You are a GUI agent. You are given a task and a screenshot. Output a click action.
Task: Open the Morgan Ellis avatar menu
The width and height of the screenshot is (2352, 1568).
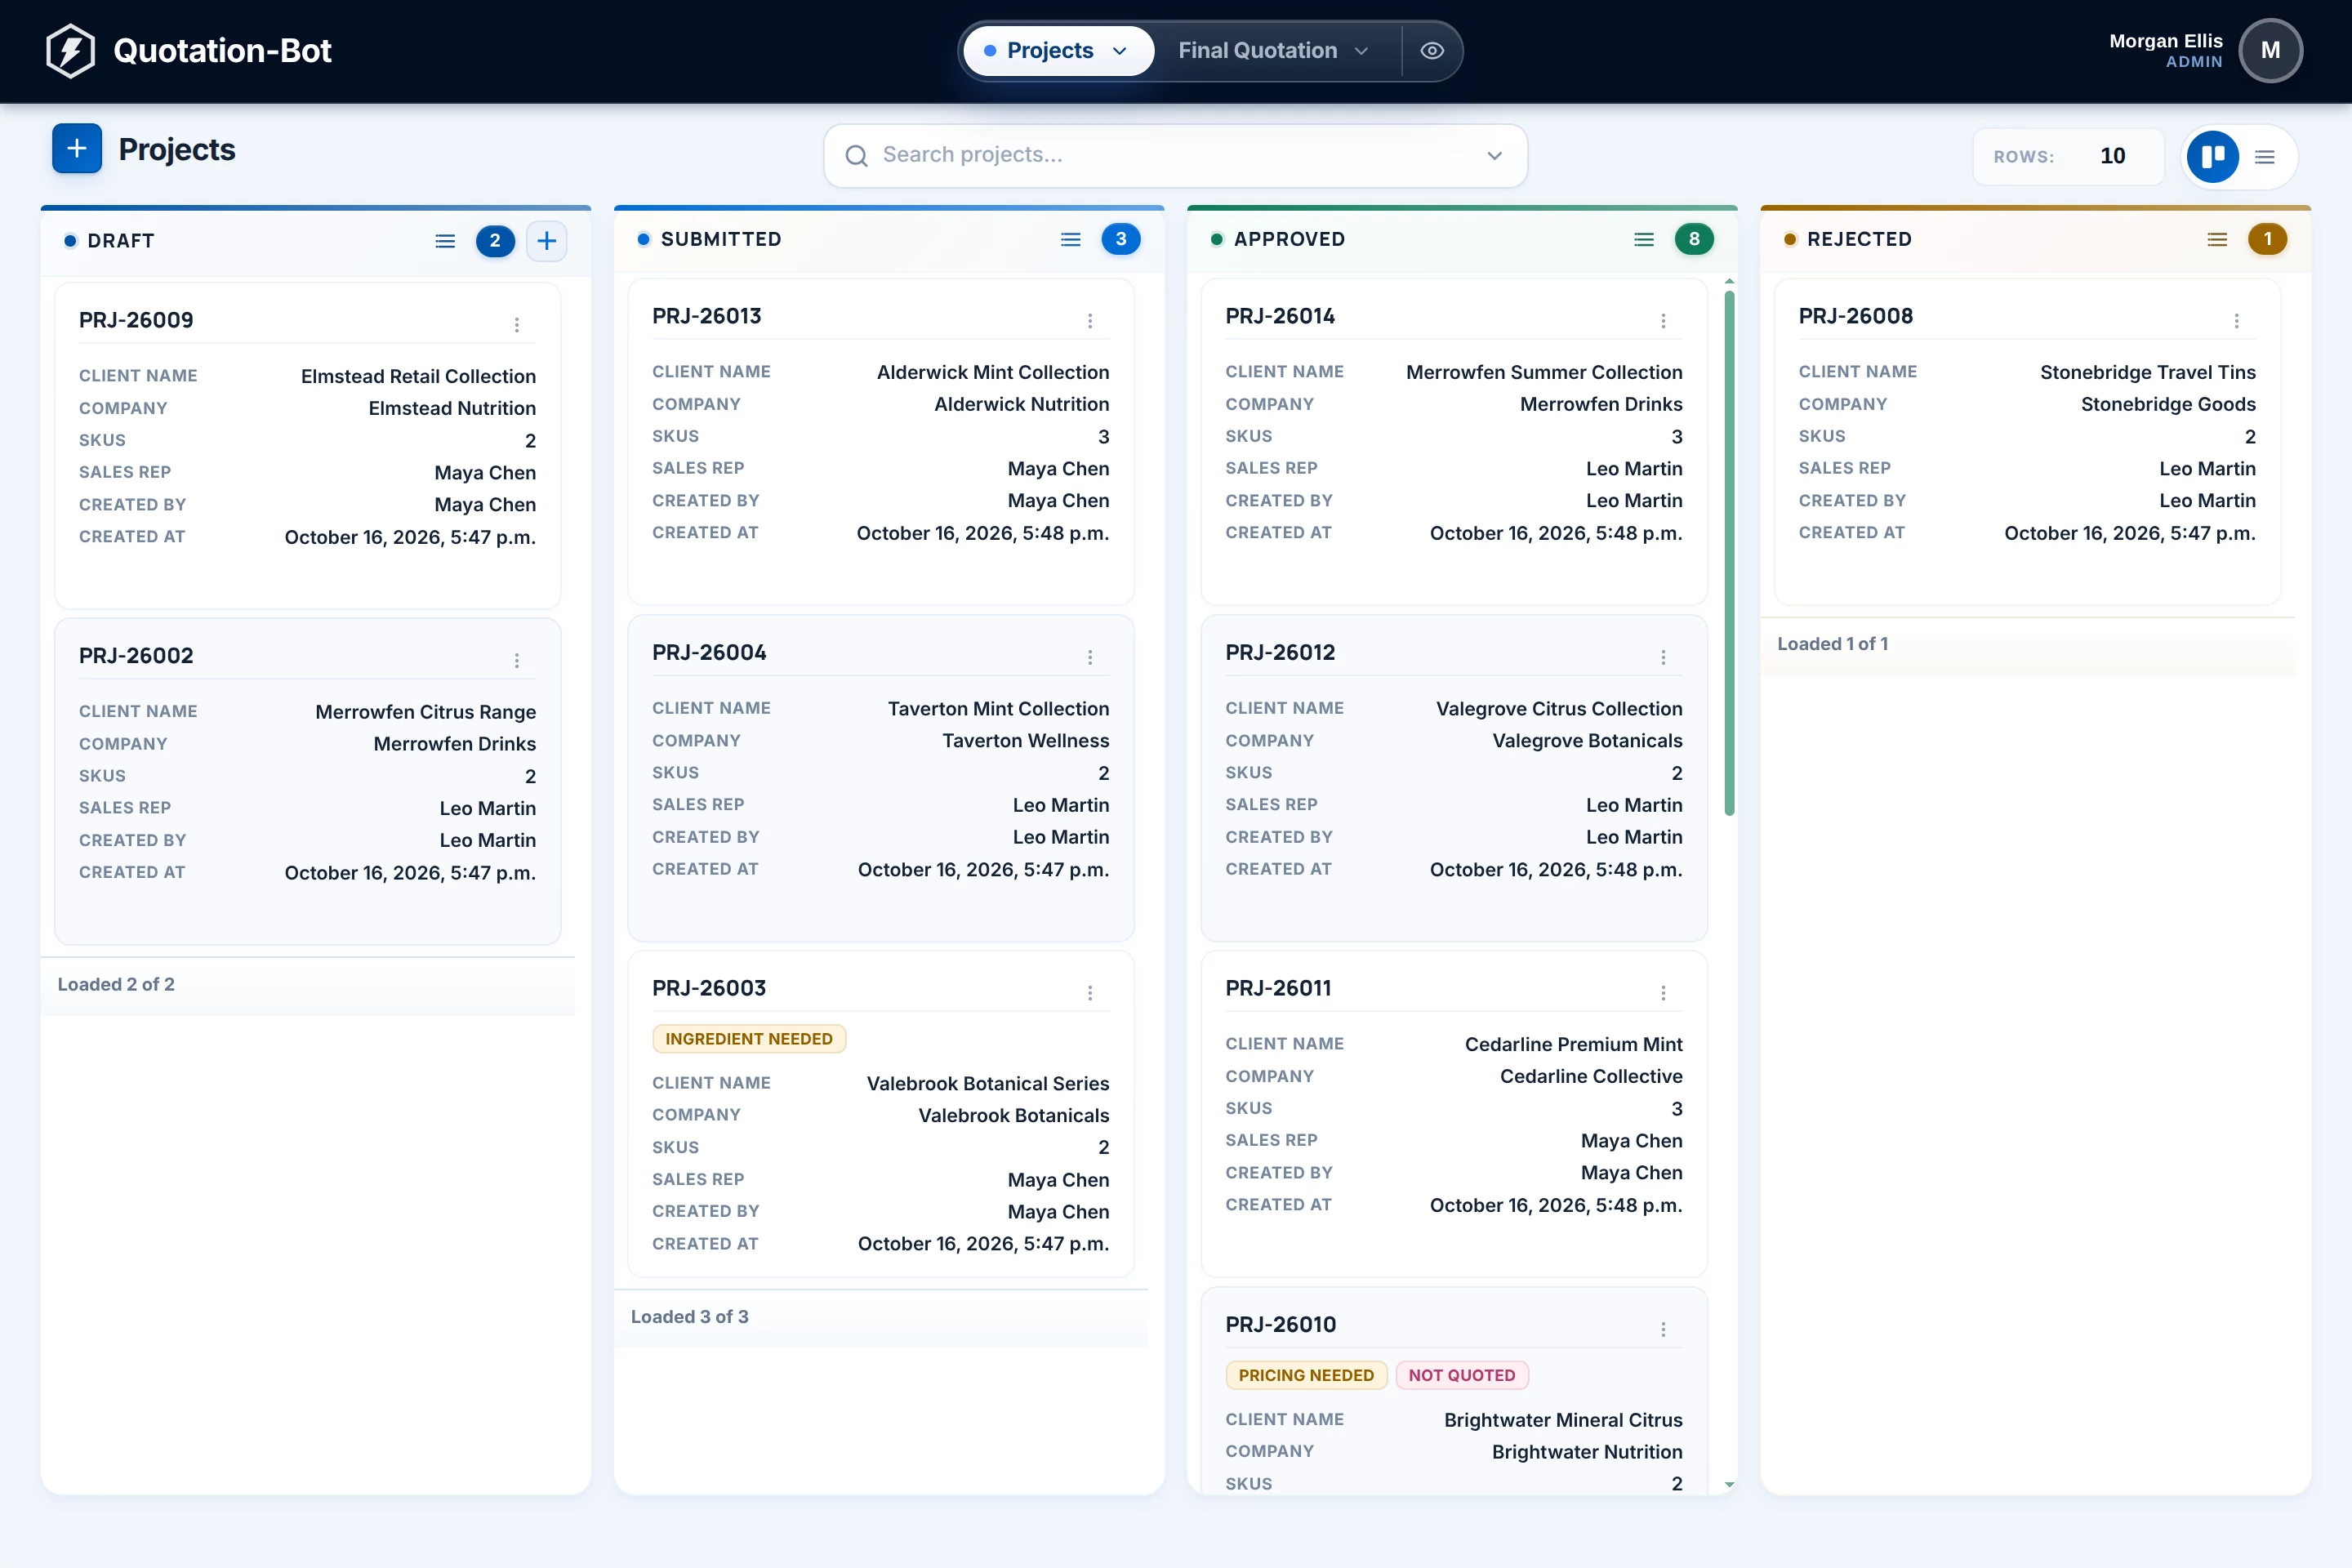[2270, 50]
